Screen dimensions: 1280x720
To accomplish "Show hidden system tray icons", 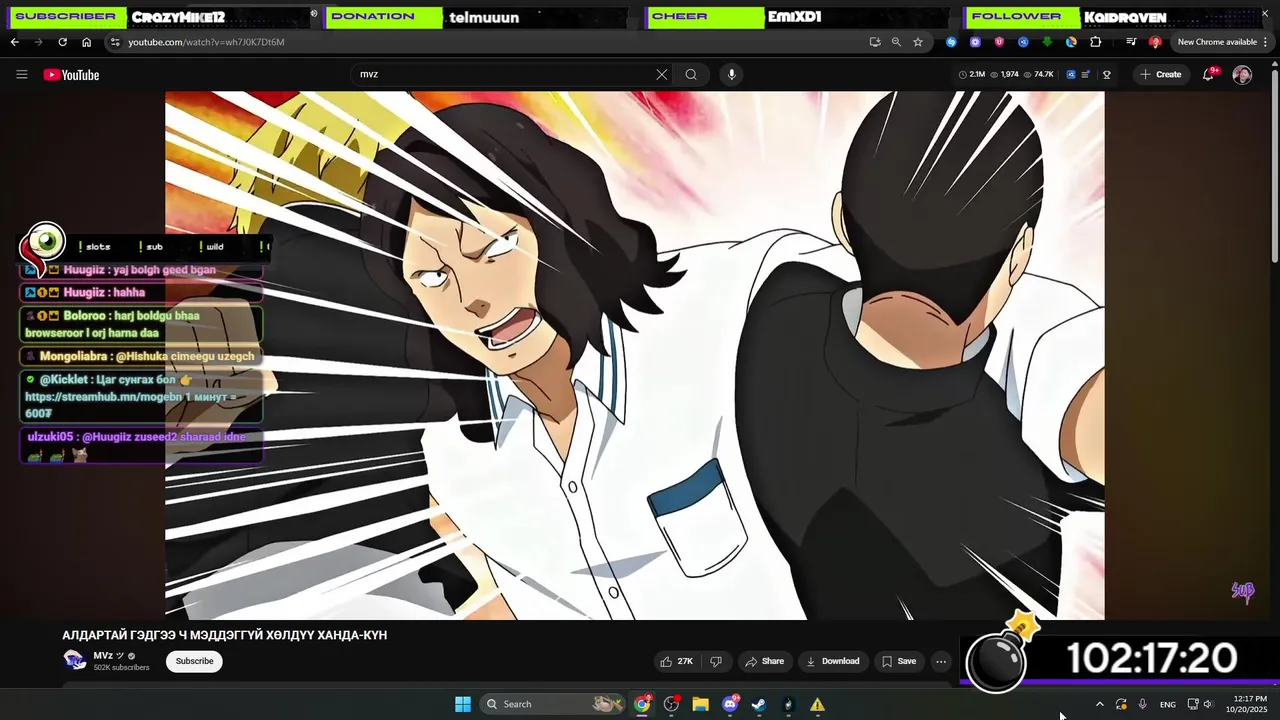I will (1100, 704).
